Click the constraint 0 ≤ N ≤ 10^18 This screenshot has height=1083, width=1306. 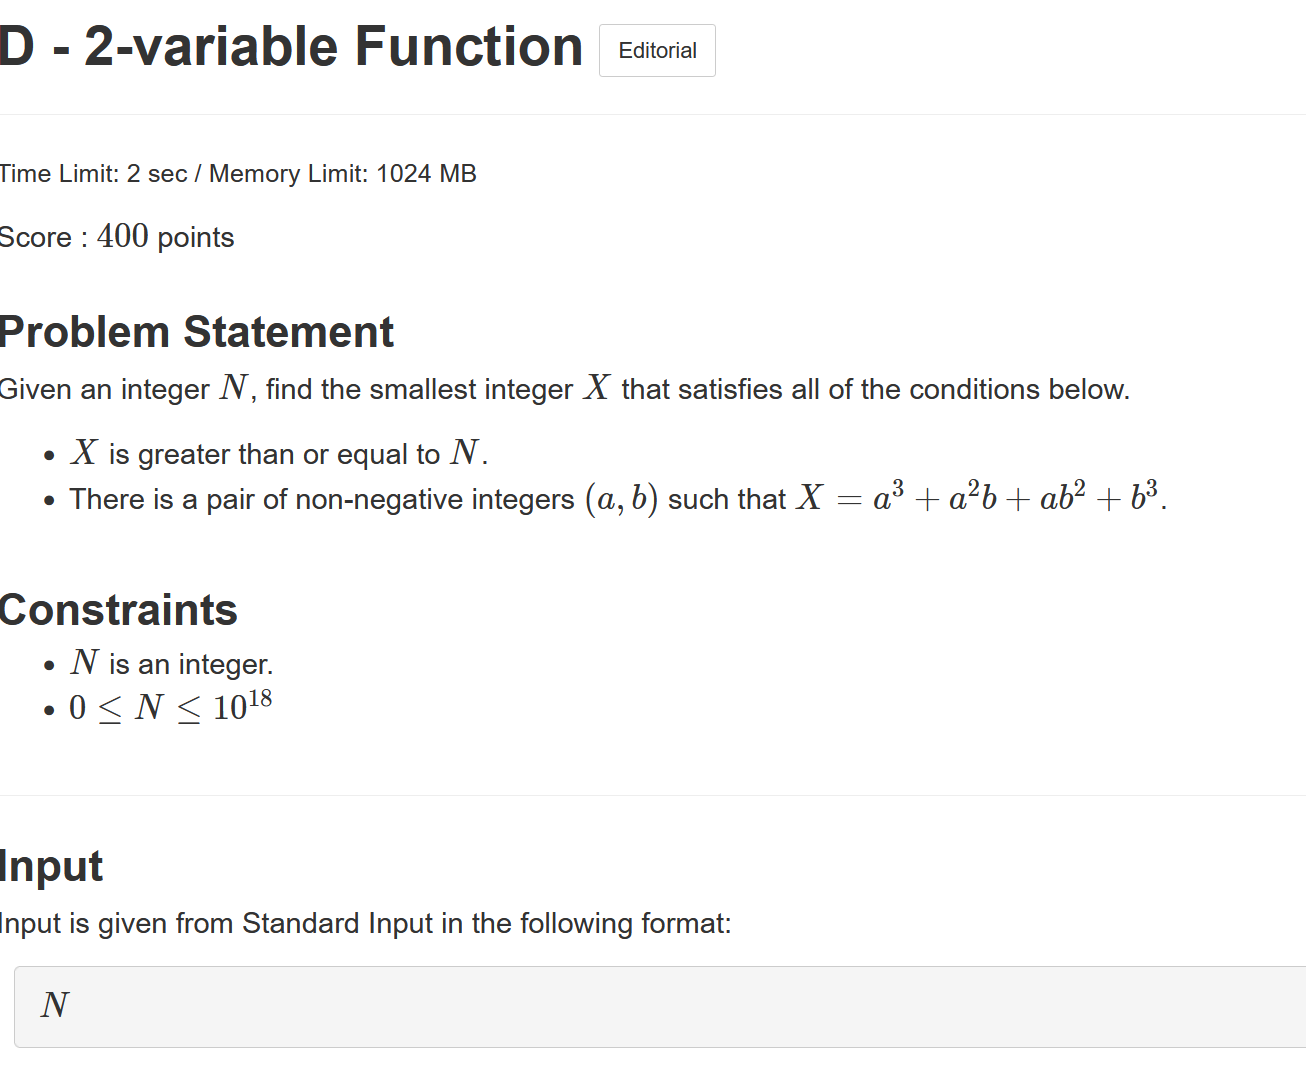click(x=170, y=706)
